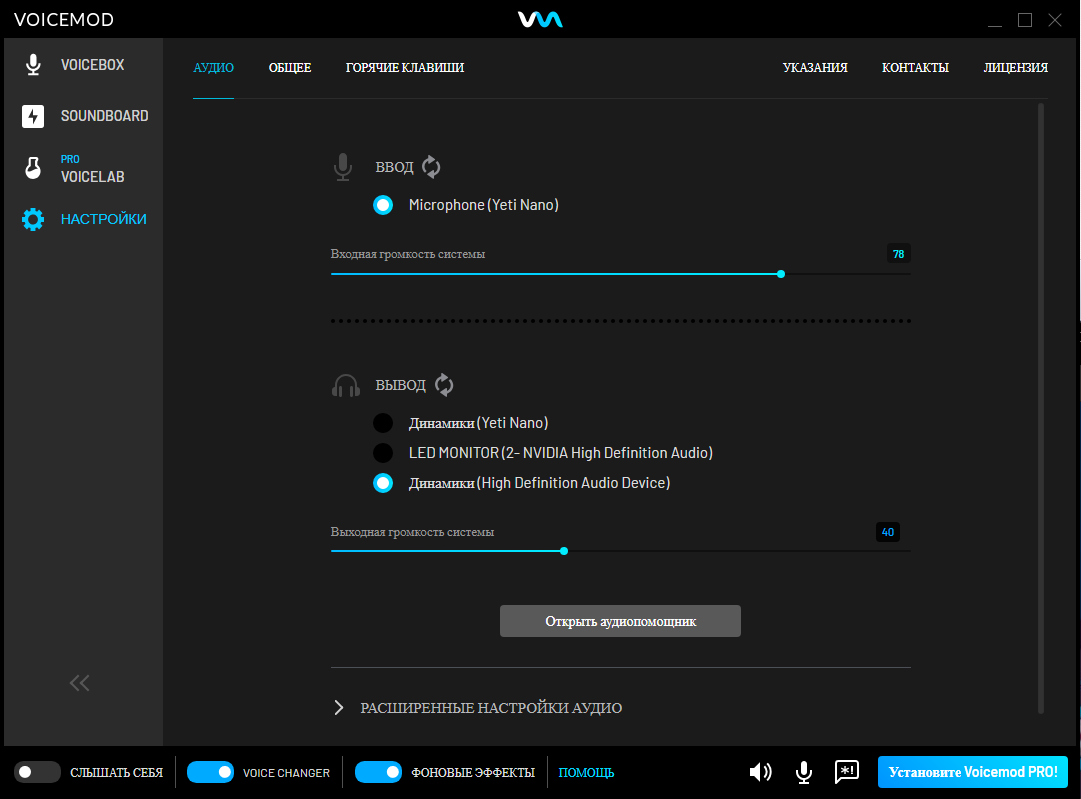Collapse sidebar with double chevron icon
Viewport: 1081px width, 799px height.
click(x=79, y=683)
